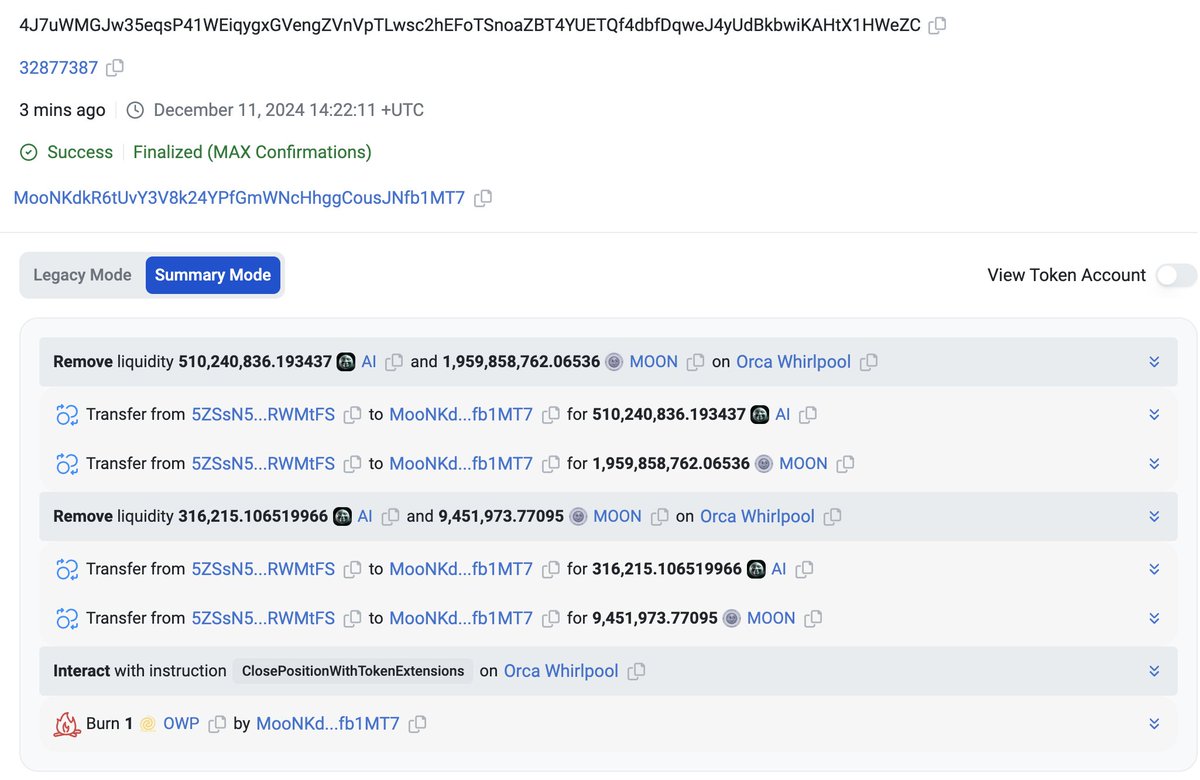Copy OWP token in Burn row

point(217,724)
